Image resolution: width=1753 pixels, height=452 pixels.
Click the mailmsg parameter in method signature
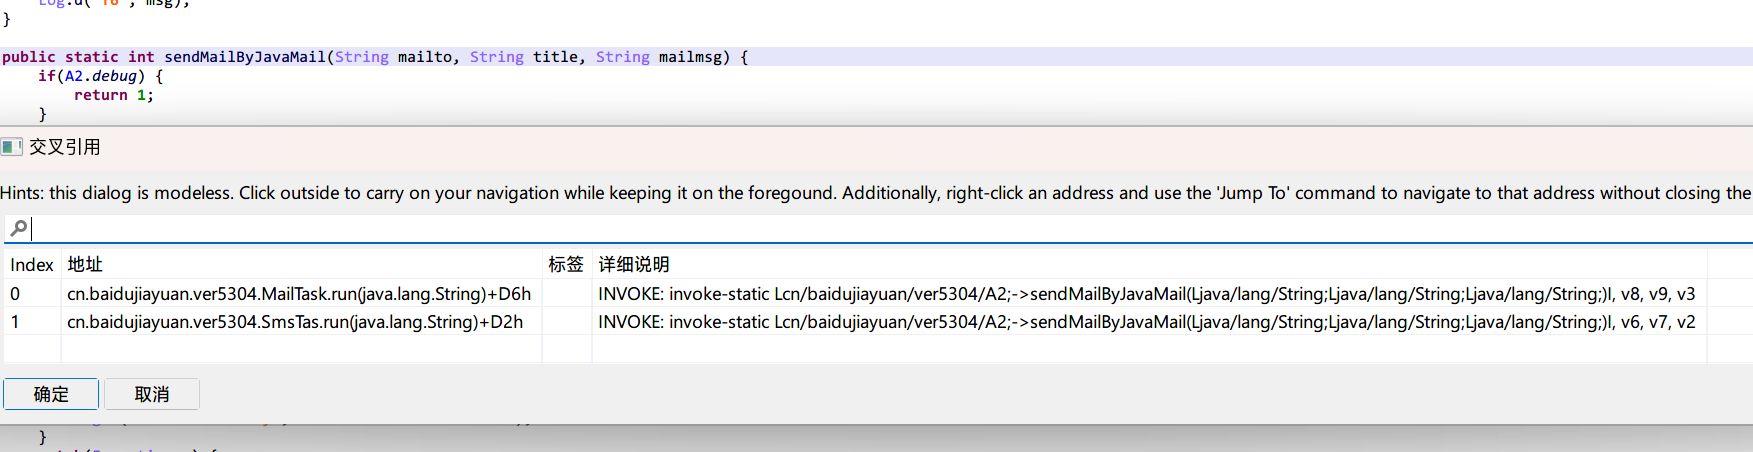[x=690, y=57]
